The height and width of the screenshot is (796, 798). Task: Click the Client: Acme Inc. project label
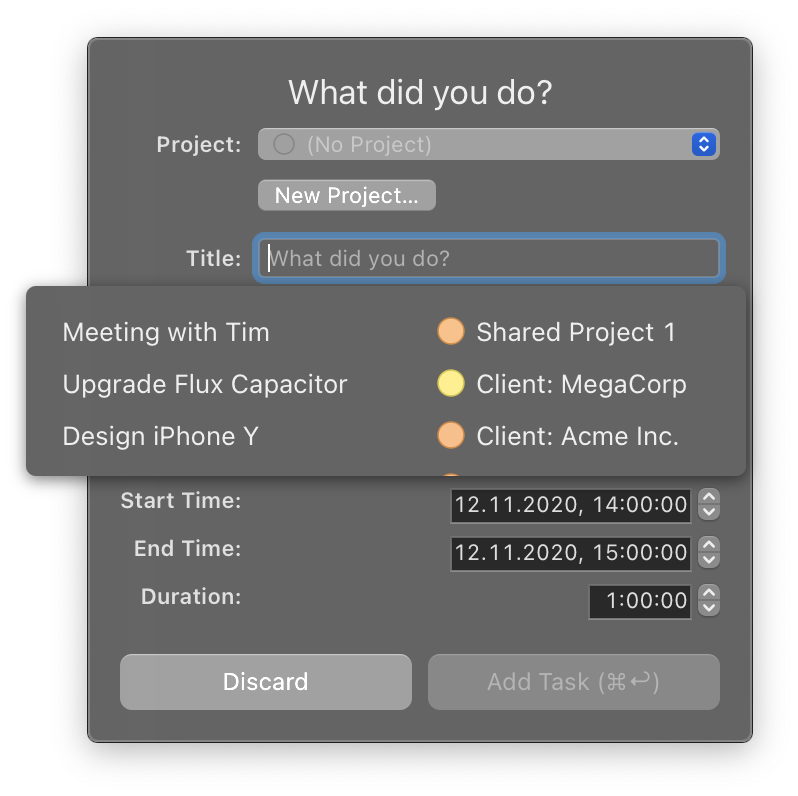(577, 436)
